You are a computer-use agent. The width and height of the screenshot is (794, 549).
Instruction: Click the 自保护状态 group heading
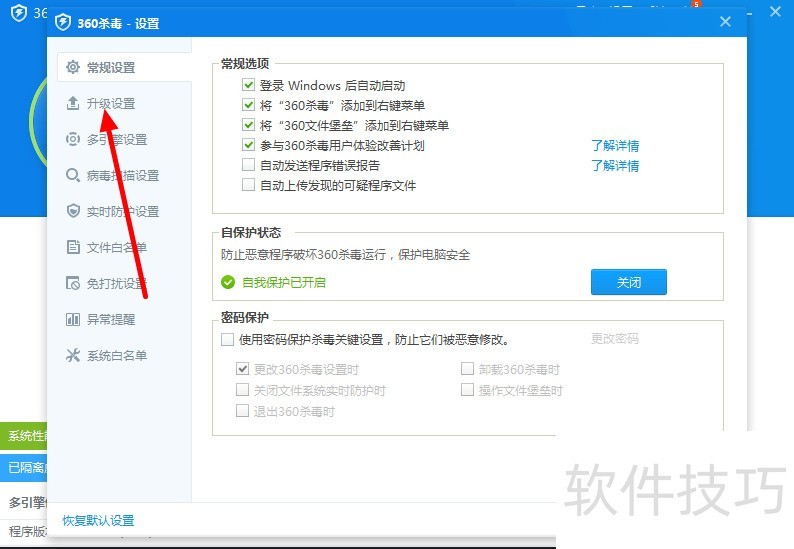[251, 232]
